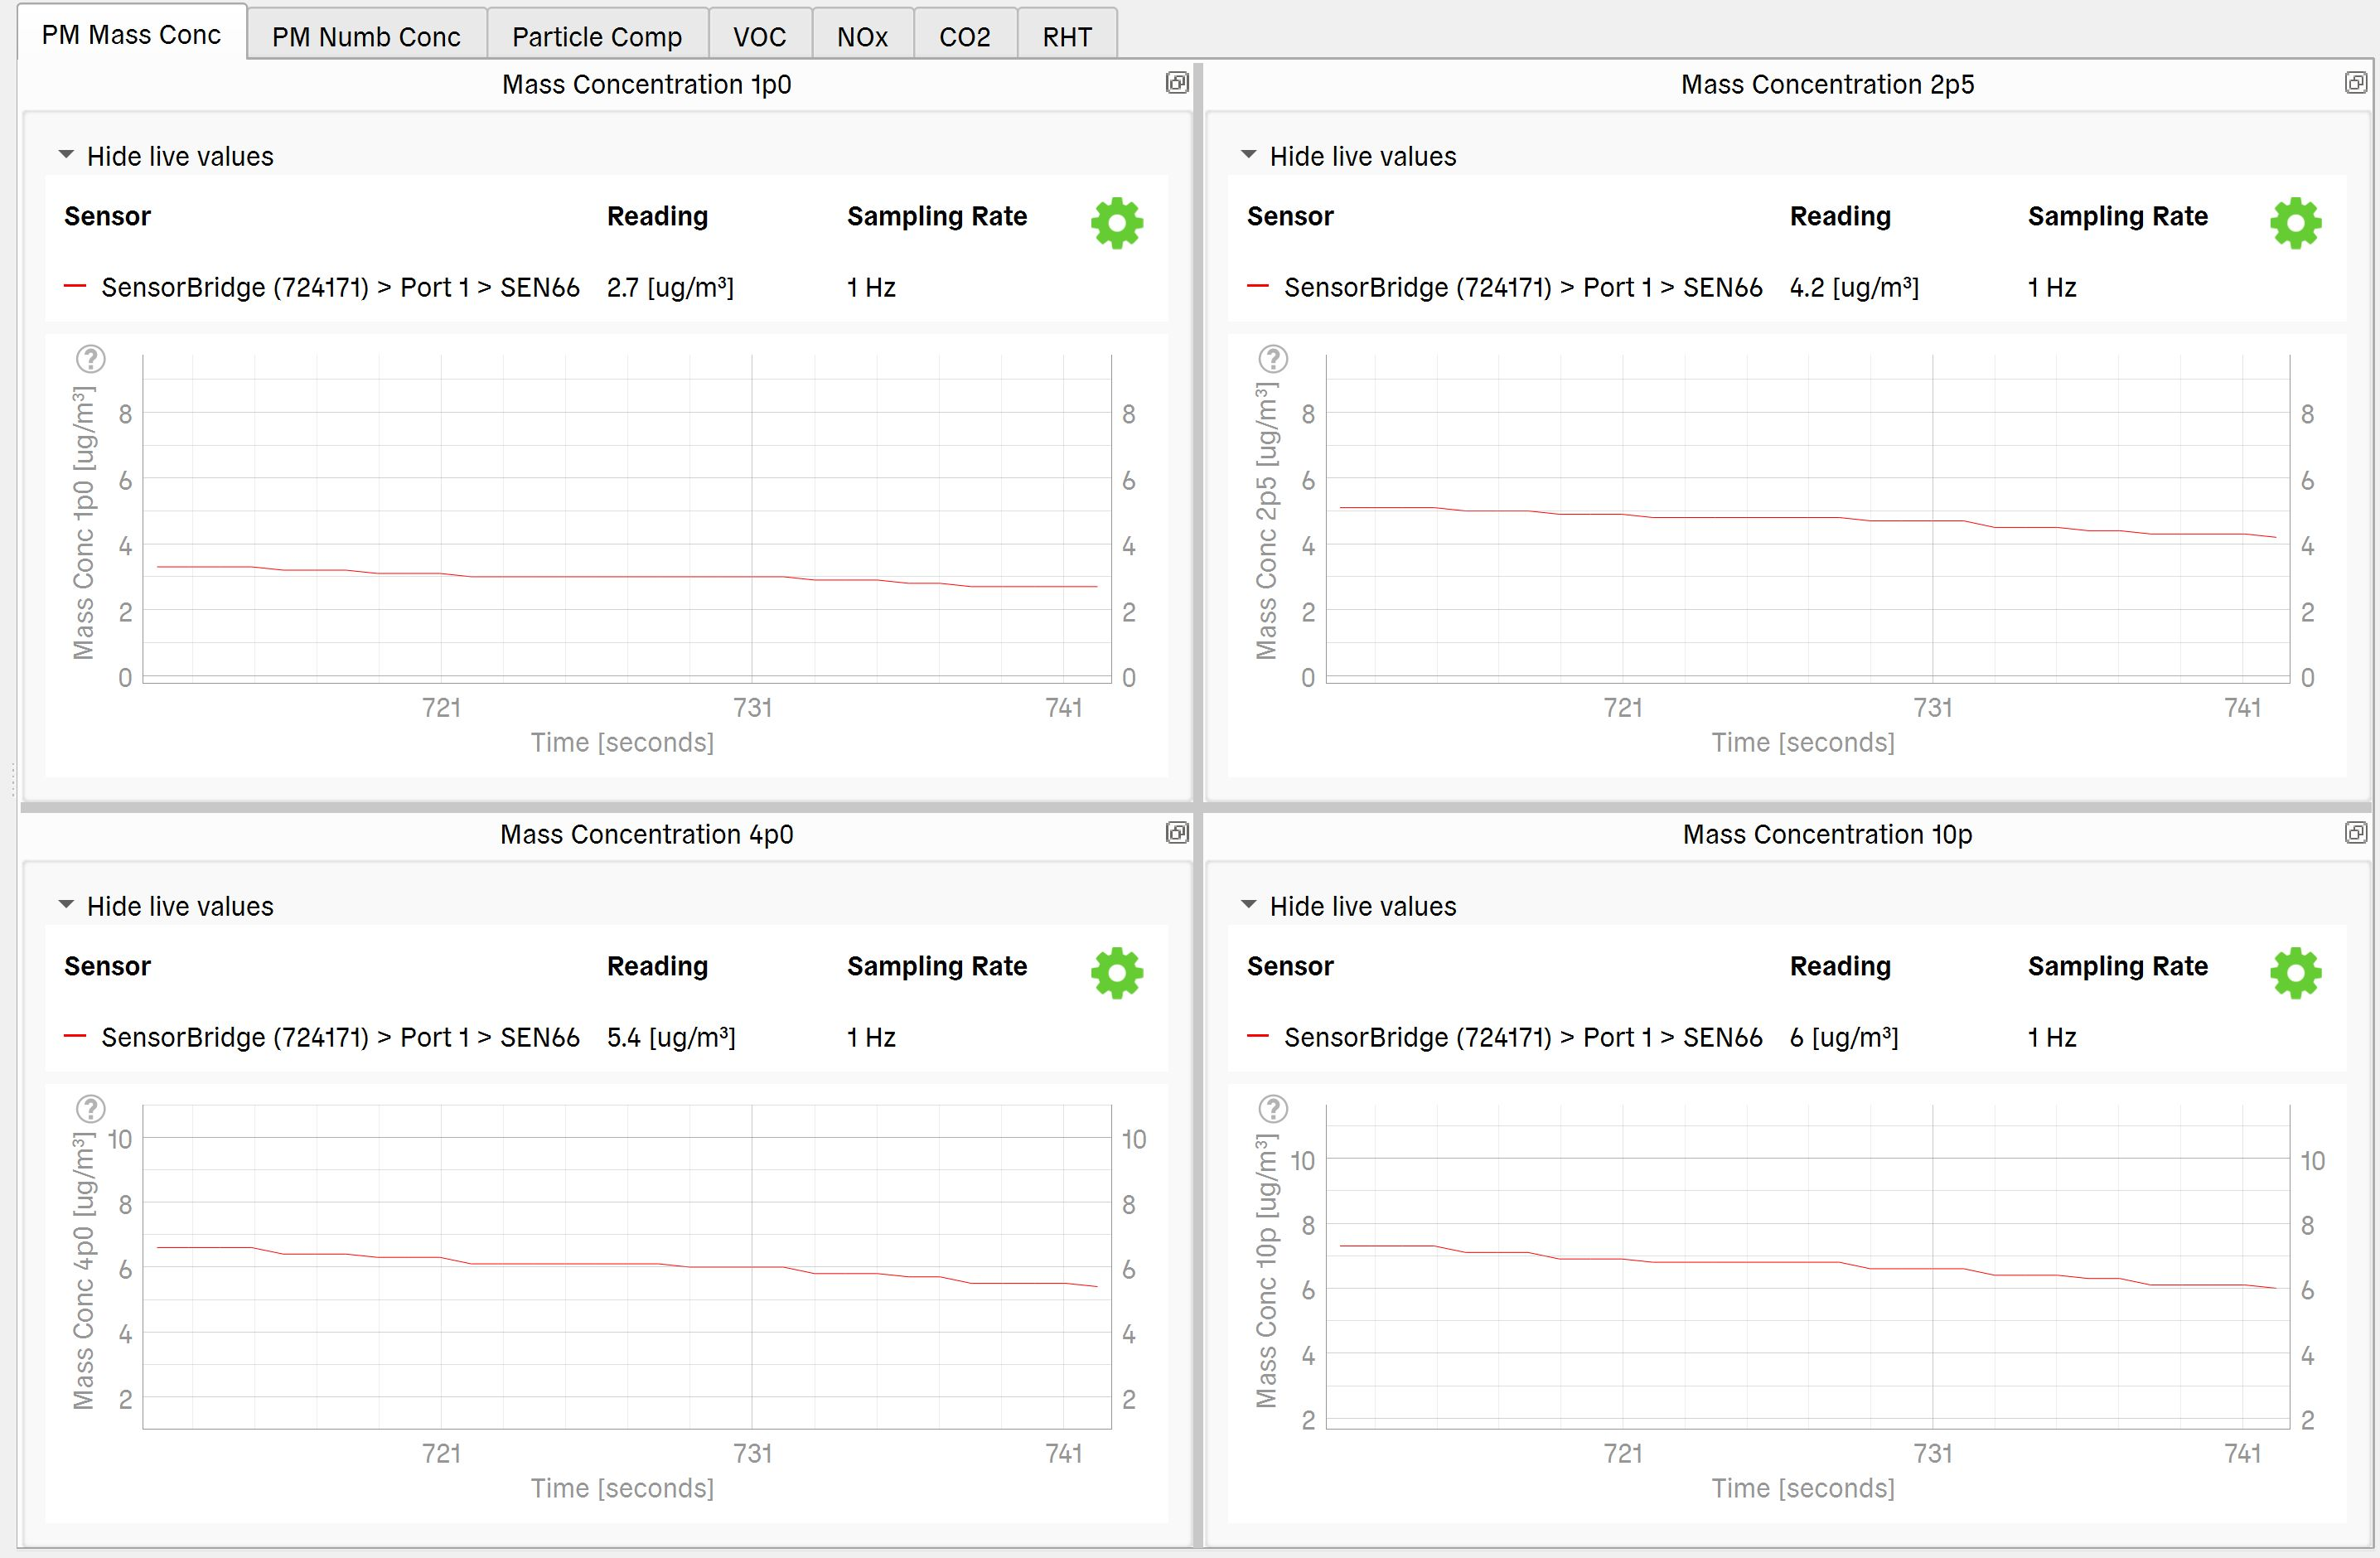The image size is (2380, 1558).
Task: Click red SEN66 line swatch in 2p5 panel
Action: 1258,287
